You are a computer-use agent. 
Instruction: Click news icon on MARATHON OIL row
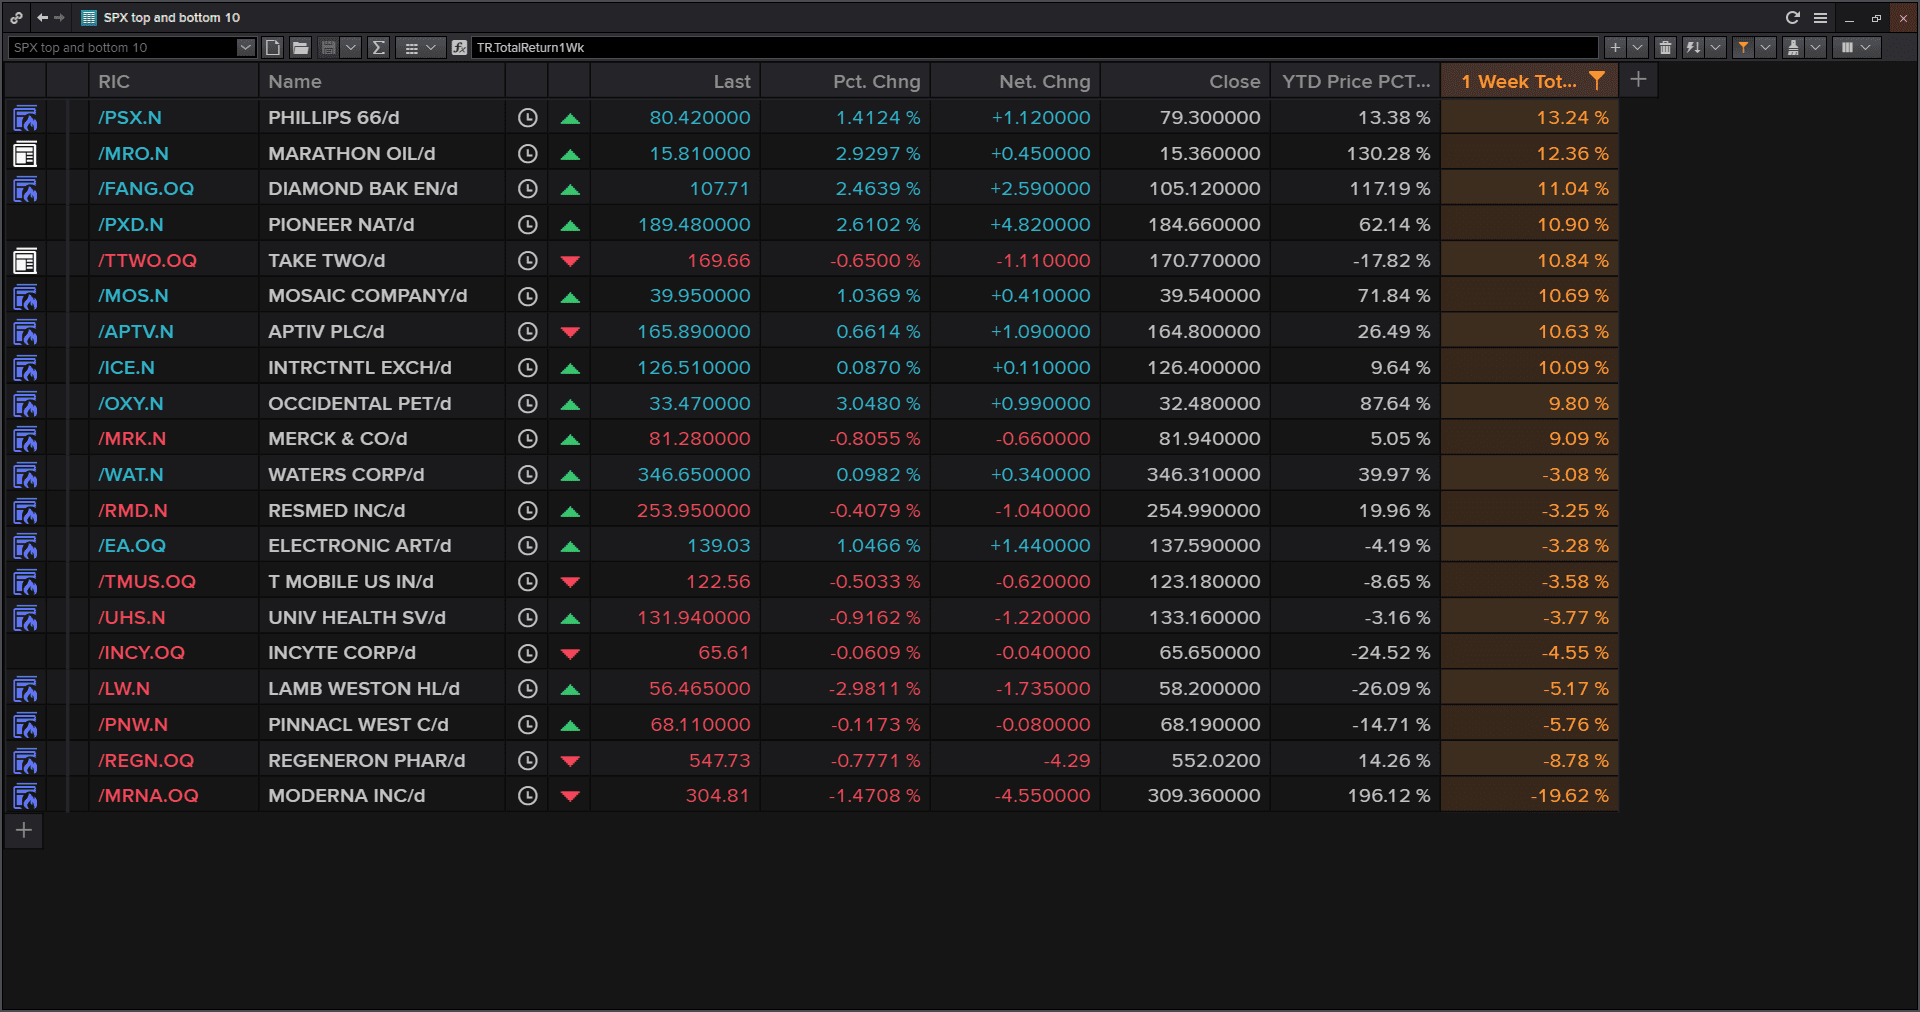click(25, 154)
